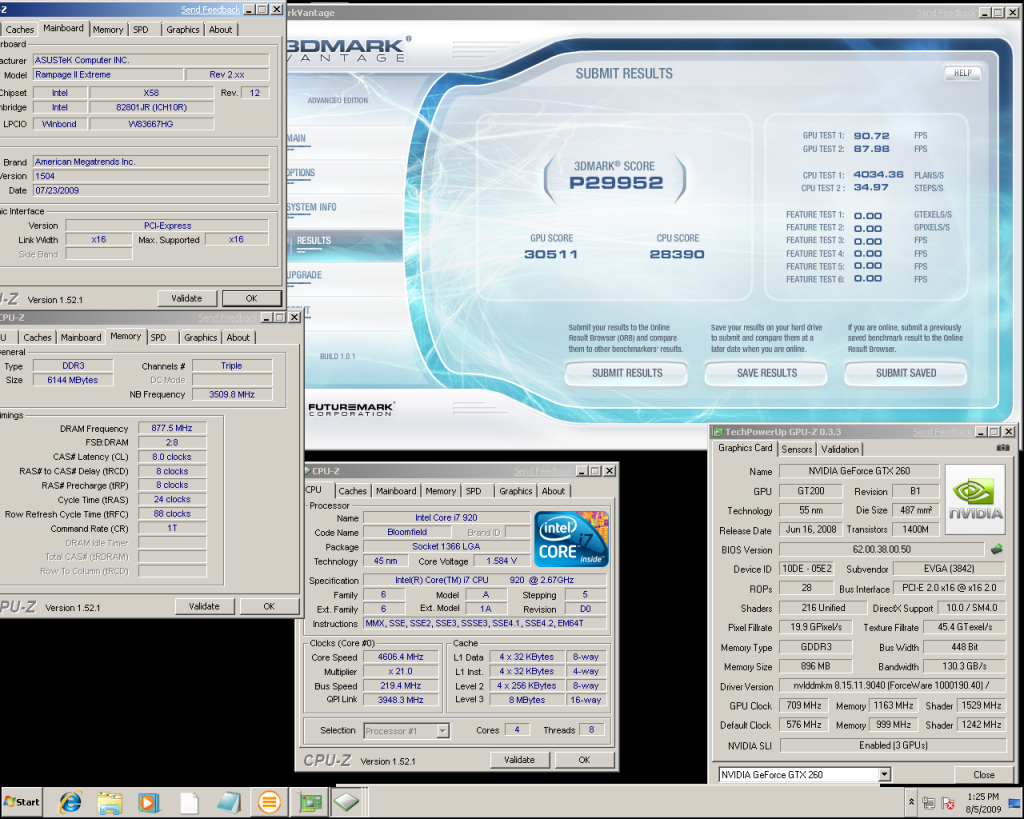Viewport: 1024px width, 819px height.
Task: Open the Graphics tab in the CPU window
Action: (515, 490)
